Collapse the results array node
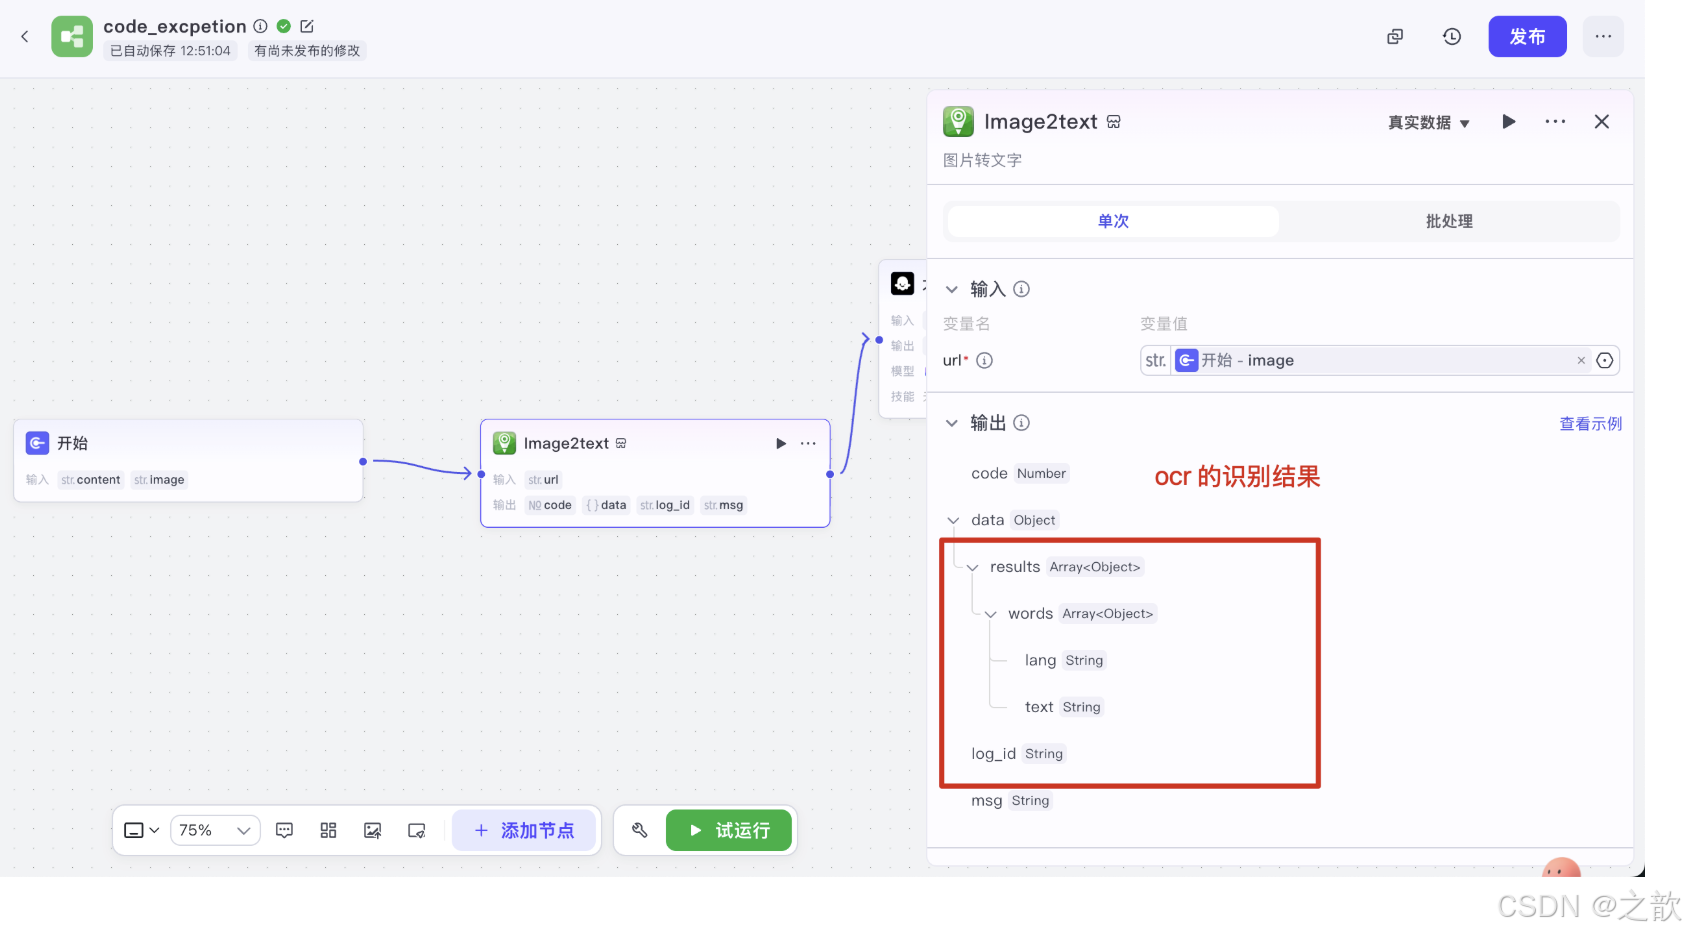 (972, 568)
